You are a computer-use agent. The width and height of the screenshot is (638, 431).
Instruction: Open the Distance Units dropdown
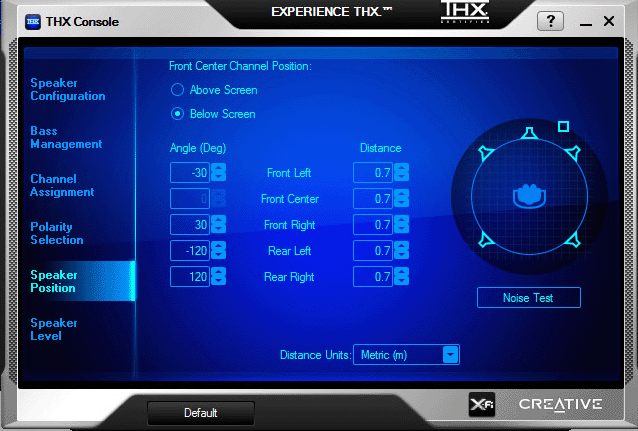[x=450, y=354]
